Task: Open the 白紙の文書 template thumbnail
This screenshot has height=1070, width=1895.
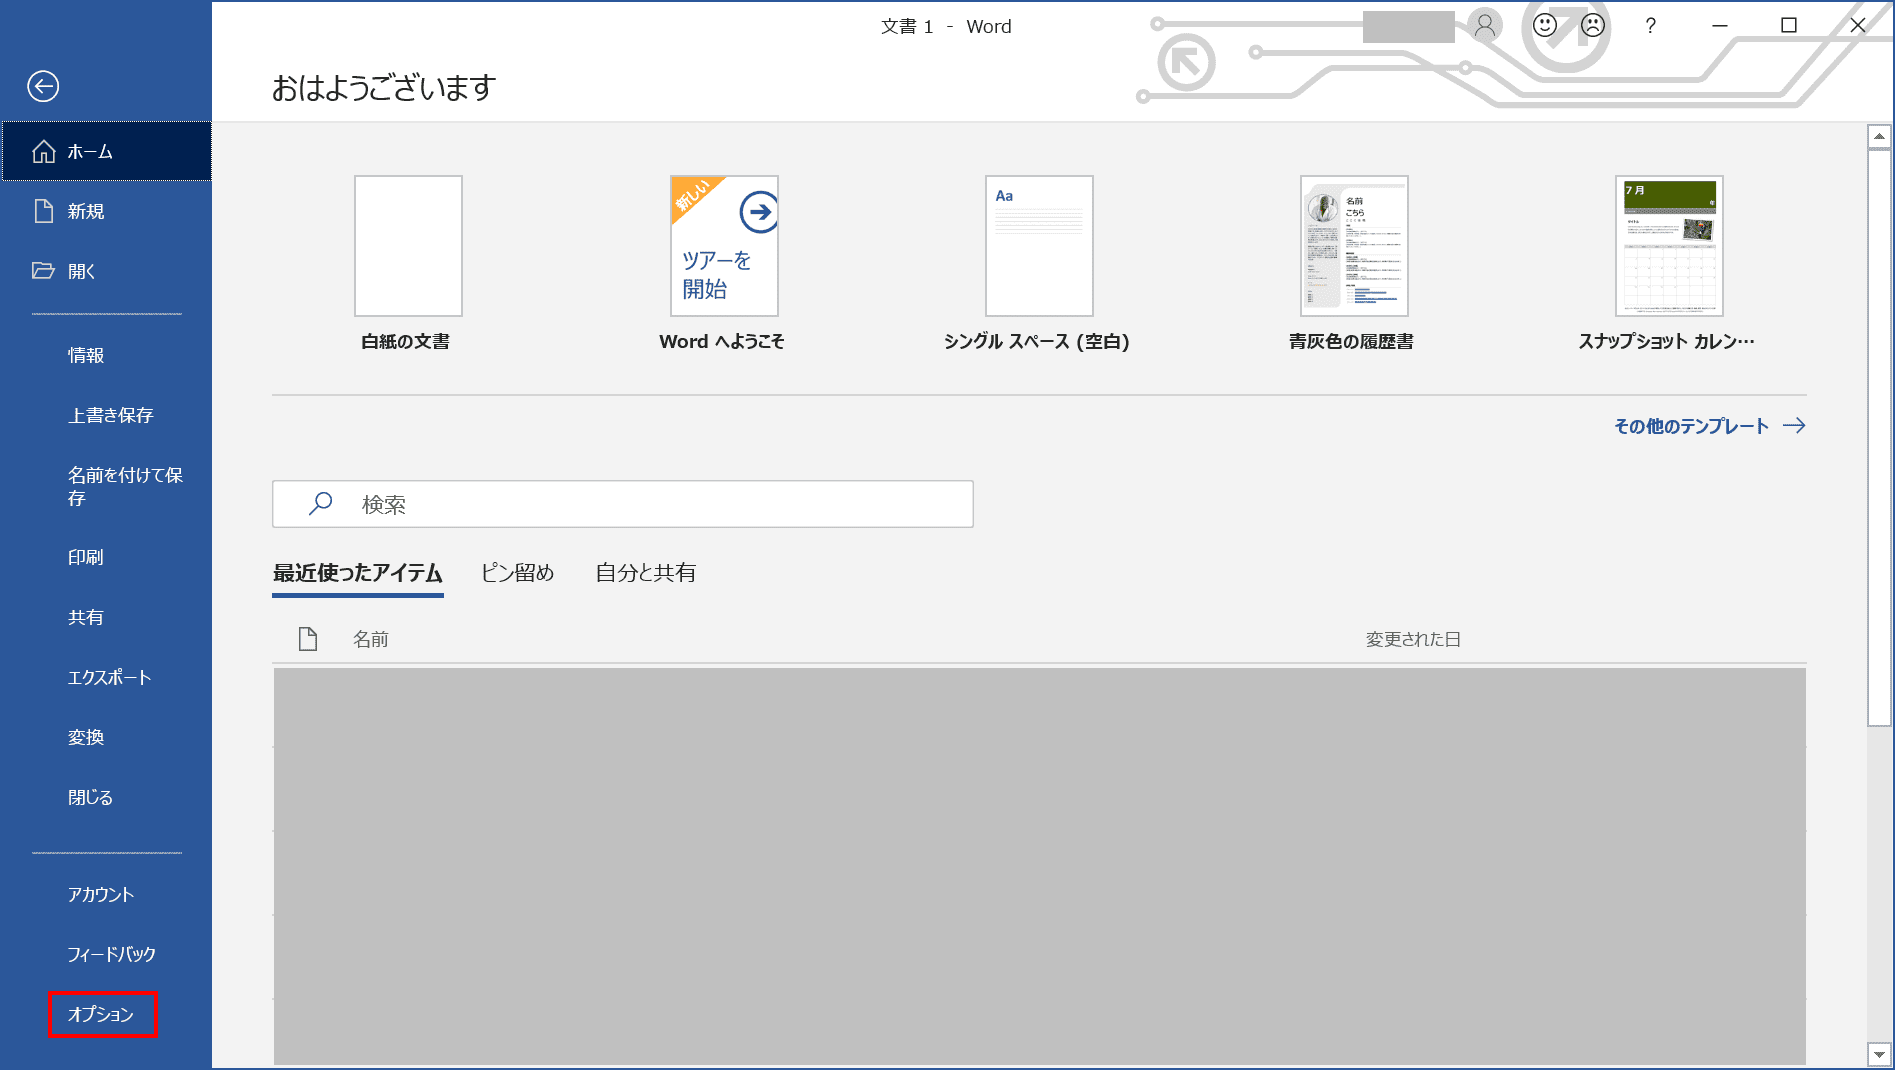Action: pos(408,246)
